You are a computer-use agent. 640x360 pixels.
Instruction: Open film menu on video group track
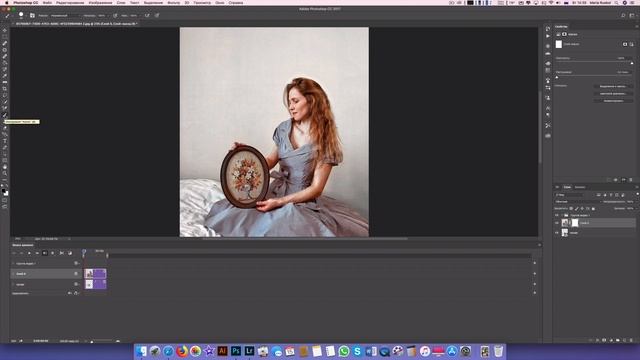(76, 263)
